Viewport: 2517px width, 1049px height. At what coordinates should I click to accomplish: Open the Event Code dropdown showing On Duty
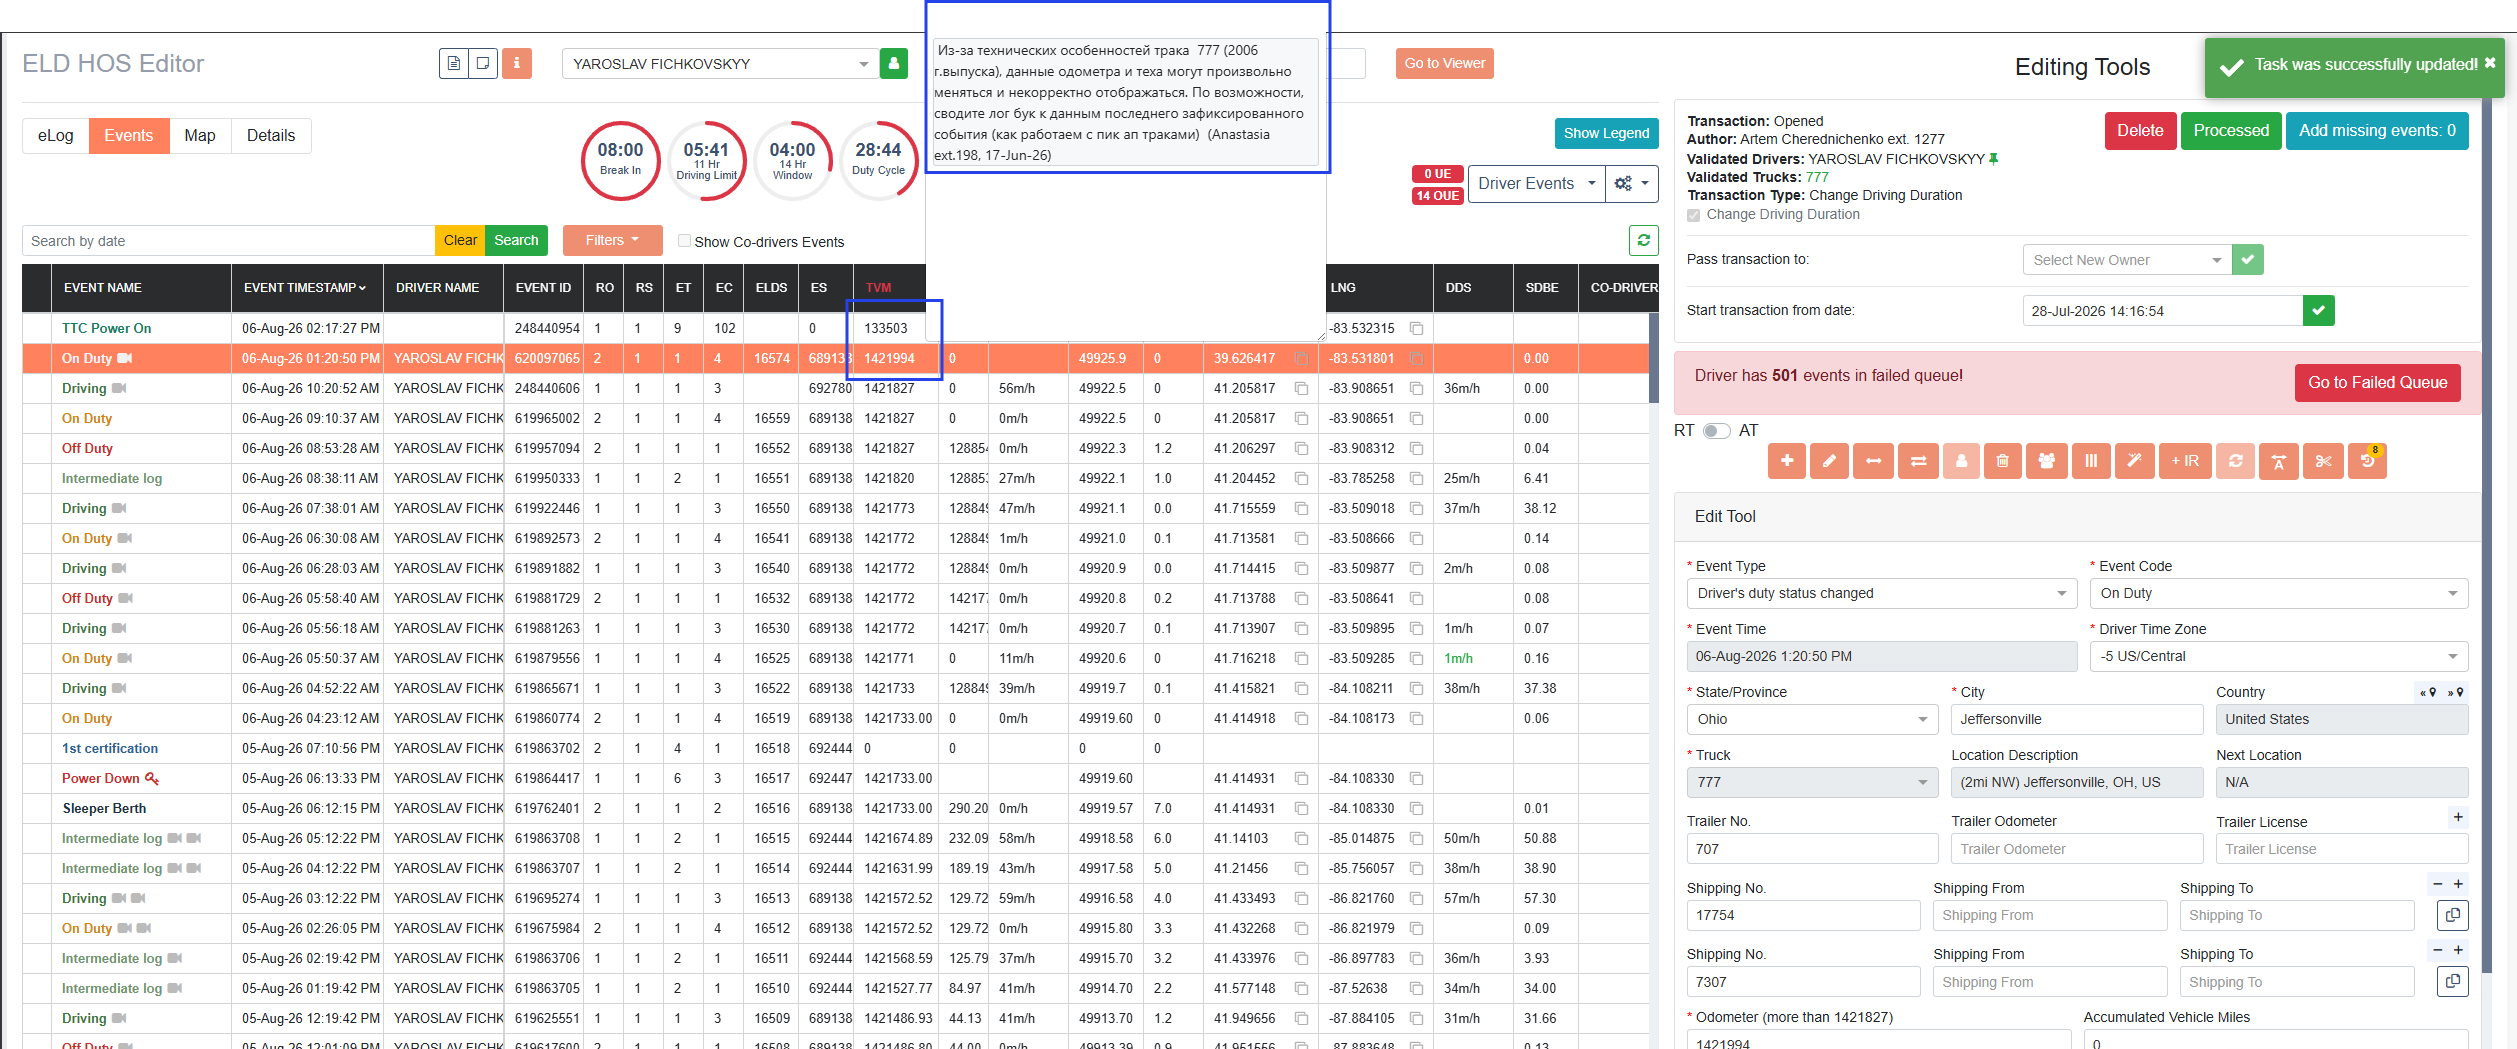pyautogui.click(x=2279, y=593)
